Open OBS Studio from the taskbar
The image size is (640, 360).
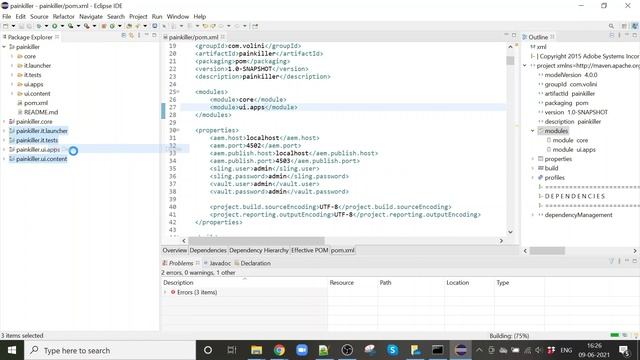click(347, 350)
